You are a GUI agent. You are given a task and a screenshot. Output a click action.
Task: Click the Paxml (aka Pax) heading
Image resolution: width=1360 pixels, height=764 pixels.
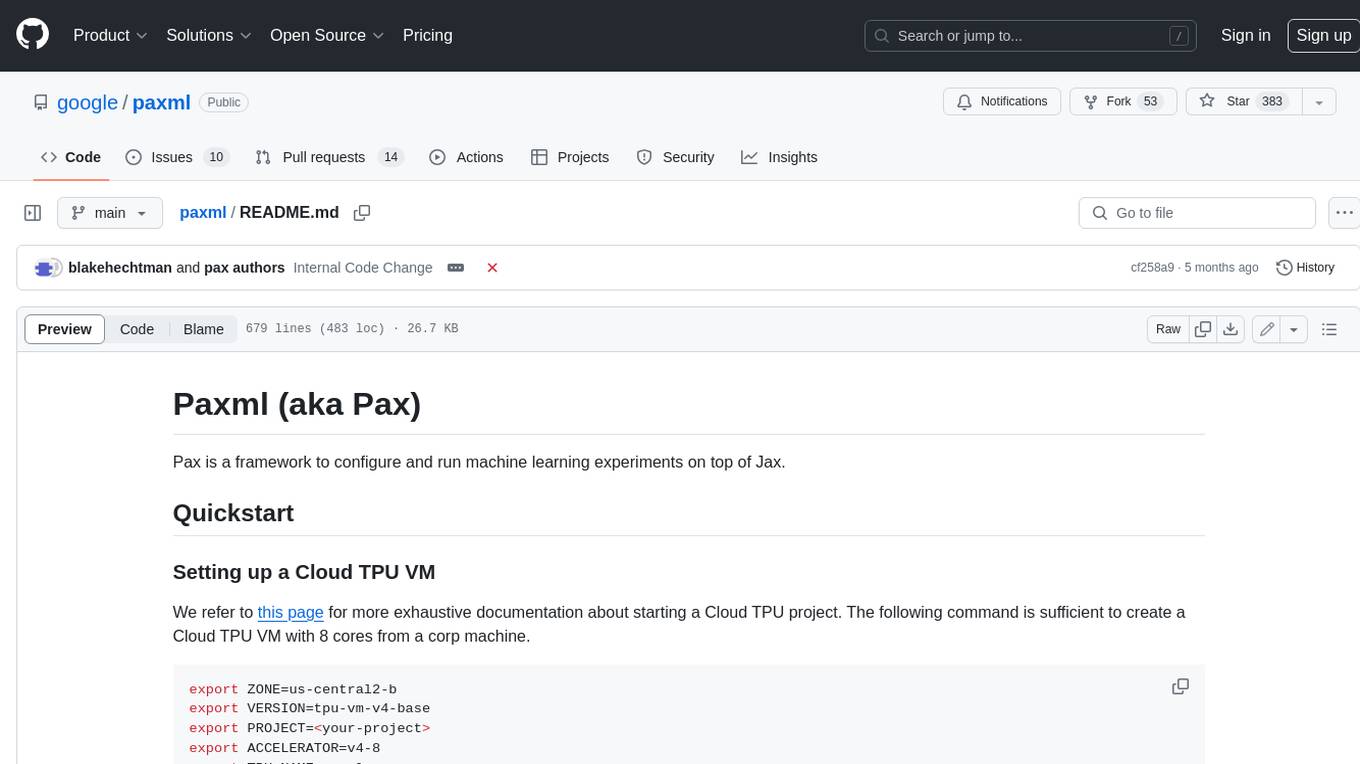pyautogui.click(x=297, y=404)
